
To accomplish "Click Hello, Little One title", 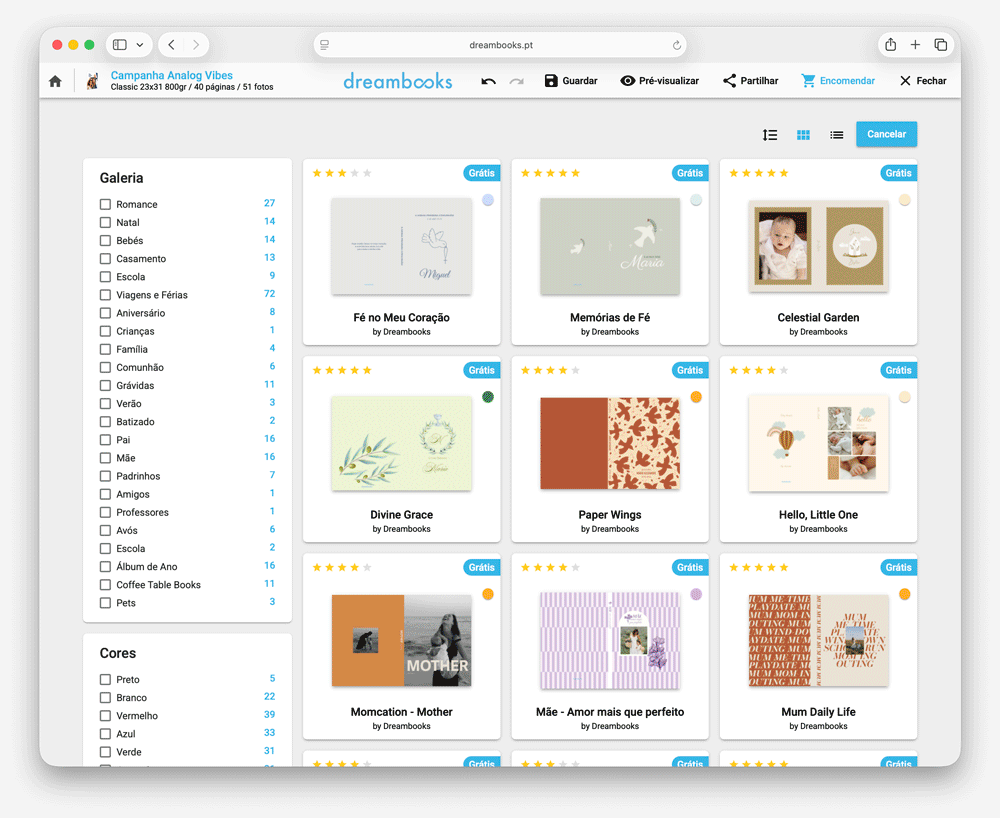I will click(818, 515).
